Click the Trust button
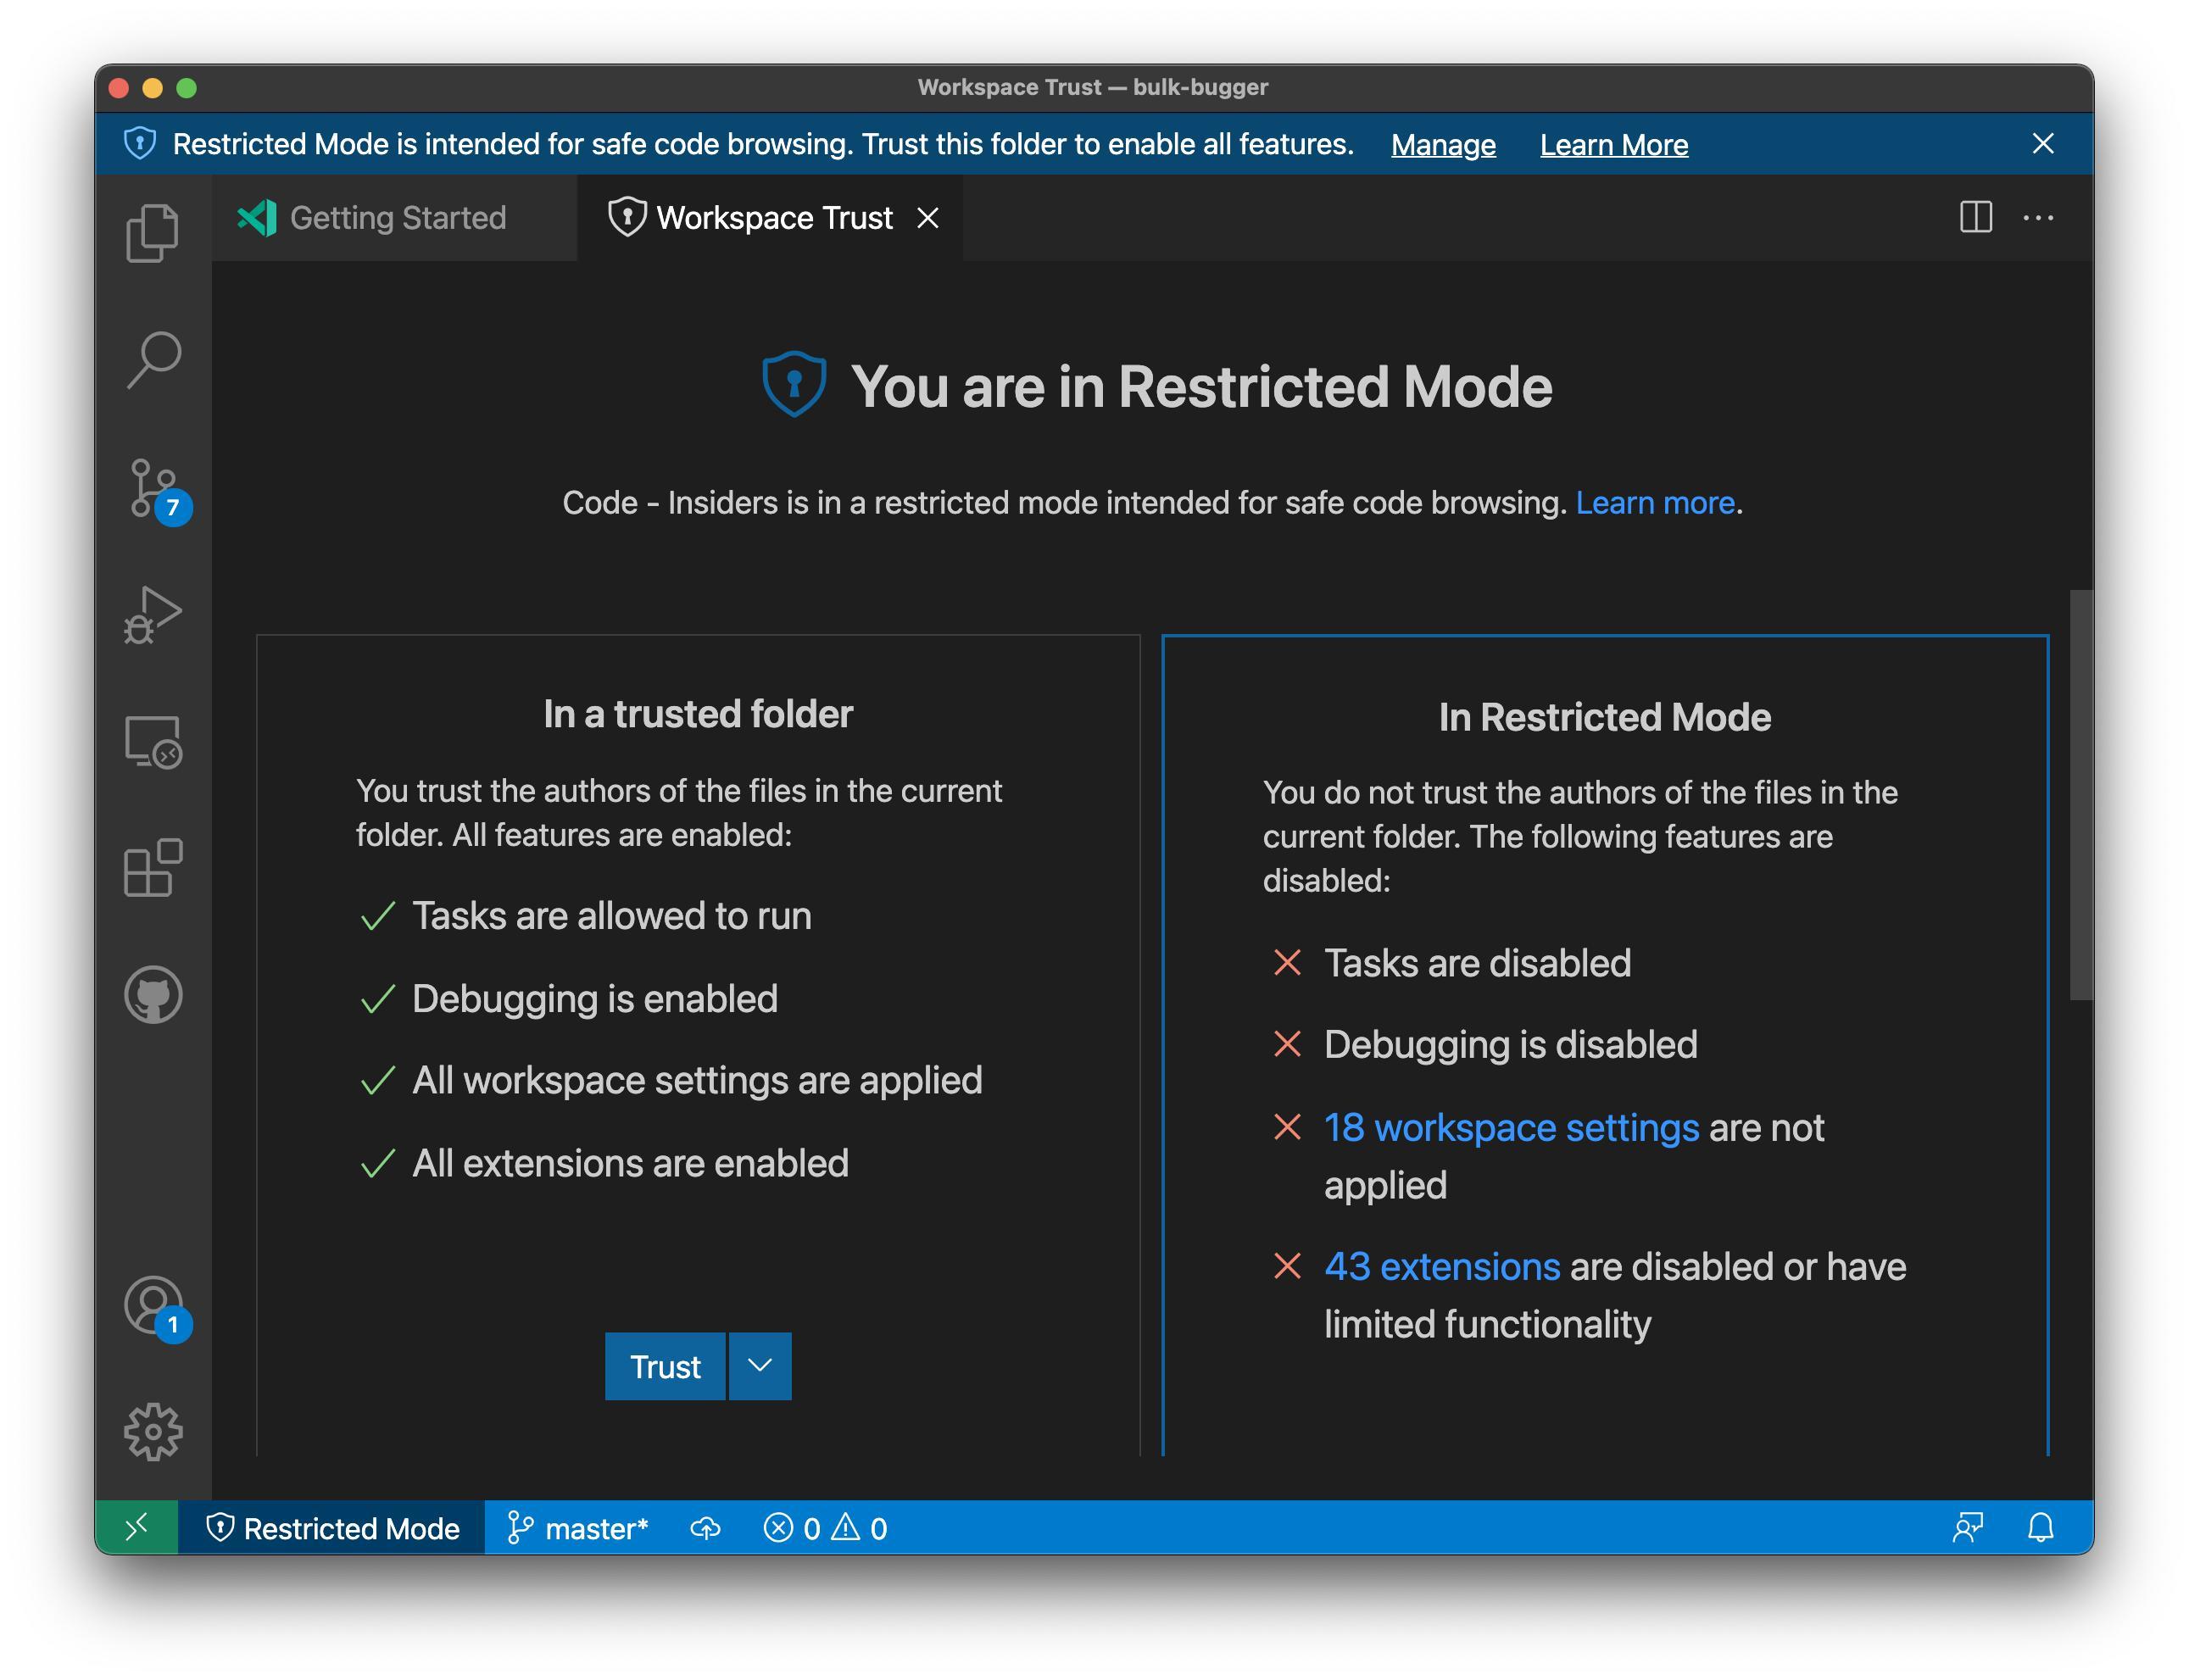 (x=665, y=1366)
